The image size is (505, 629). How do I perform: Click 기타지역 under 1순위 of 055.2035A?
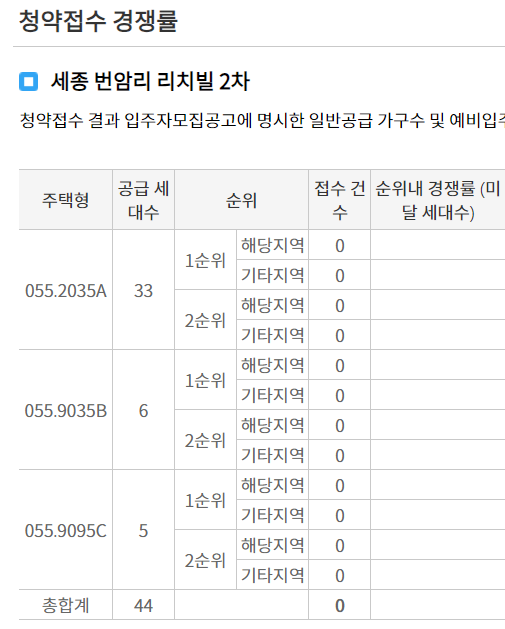(x=272, y=275)
